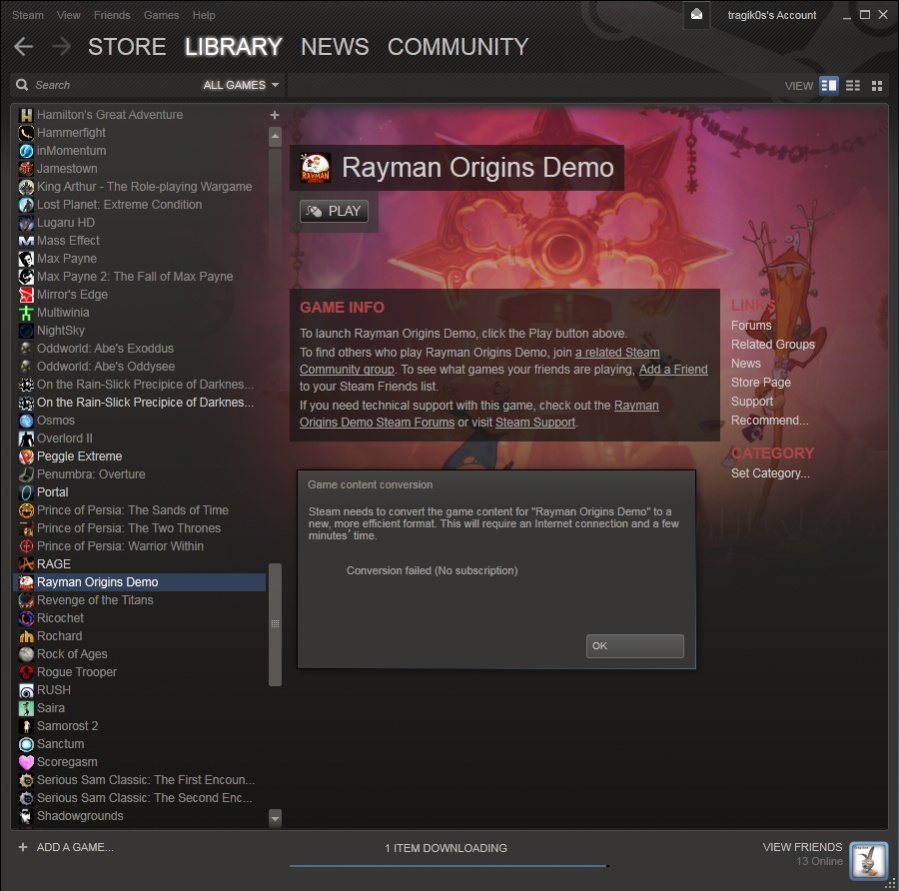Click the Scoregasm heart icon
Image resolution: width=899 pixels, height=891 pixels.
[x=26, y=762]
